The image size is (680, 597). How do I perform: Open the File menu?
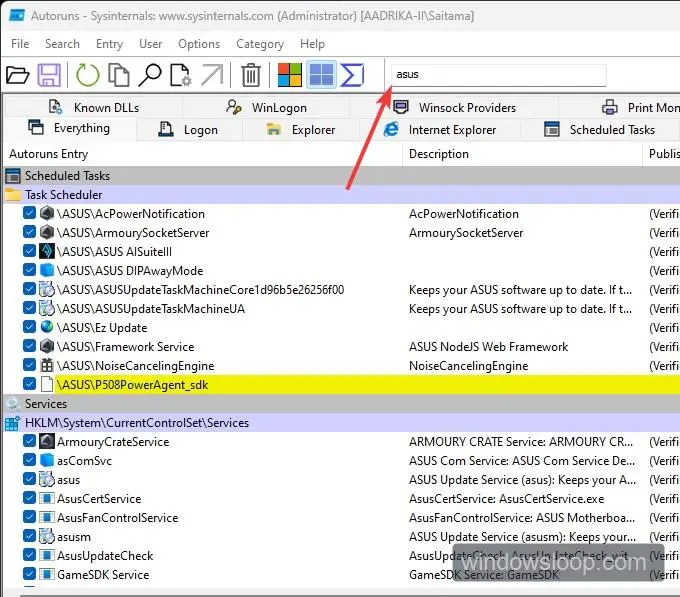pos(20,44)
